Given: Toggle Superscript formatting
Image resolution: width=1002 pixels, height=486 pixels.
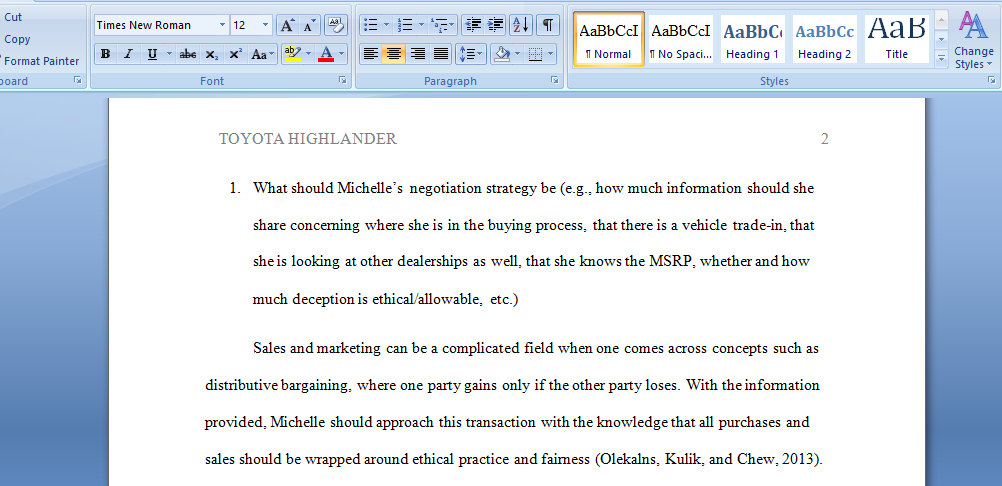Looking at the screenshot, I should tap(235, 54).
